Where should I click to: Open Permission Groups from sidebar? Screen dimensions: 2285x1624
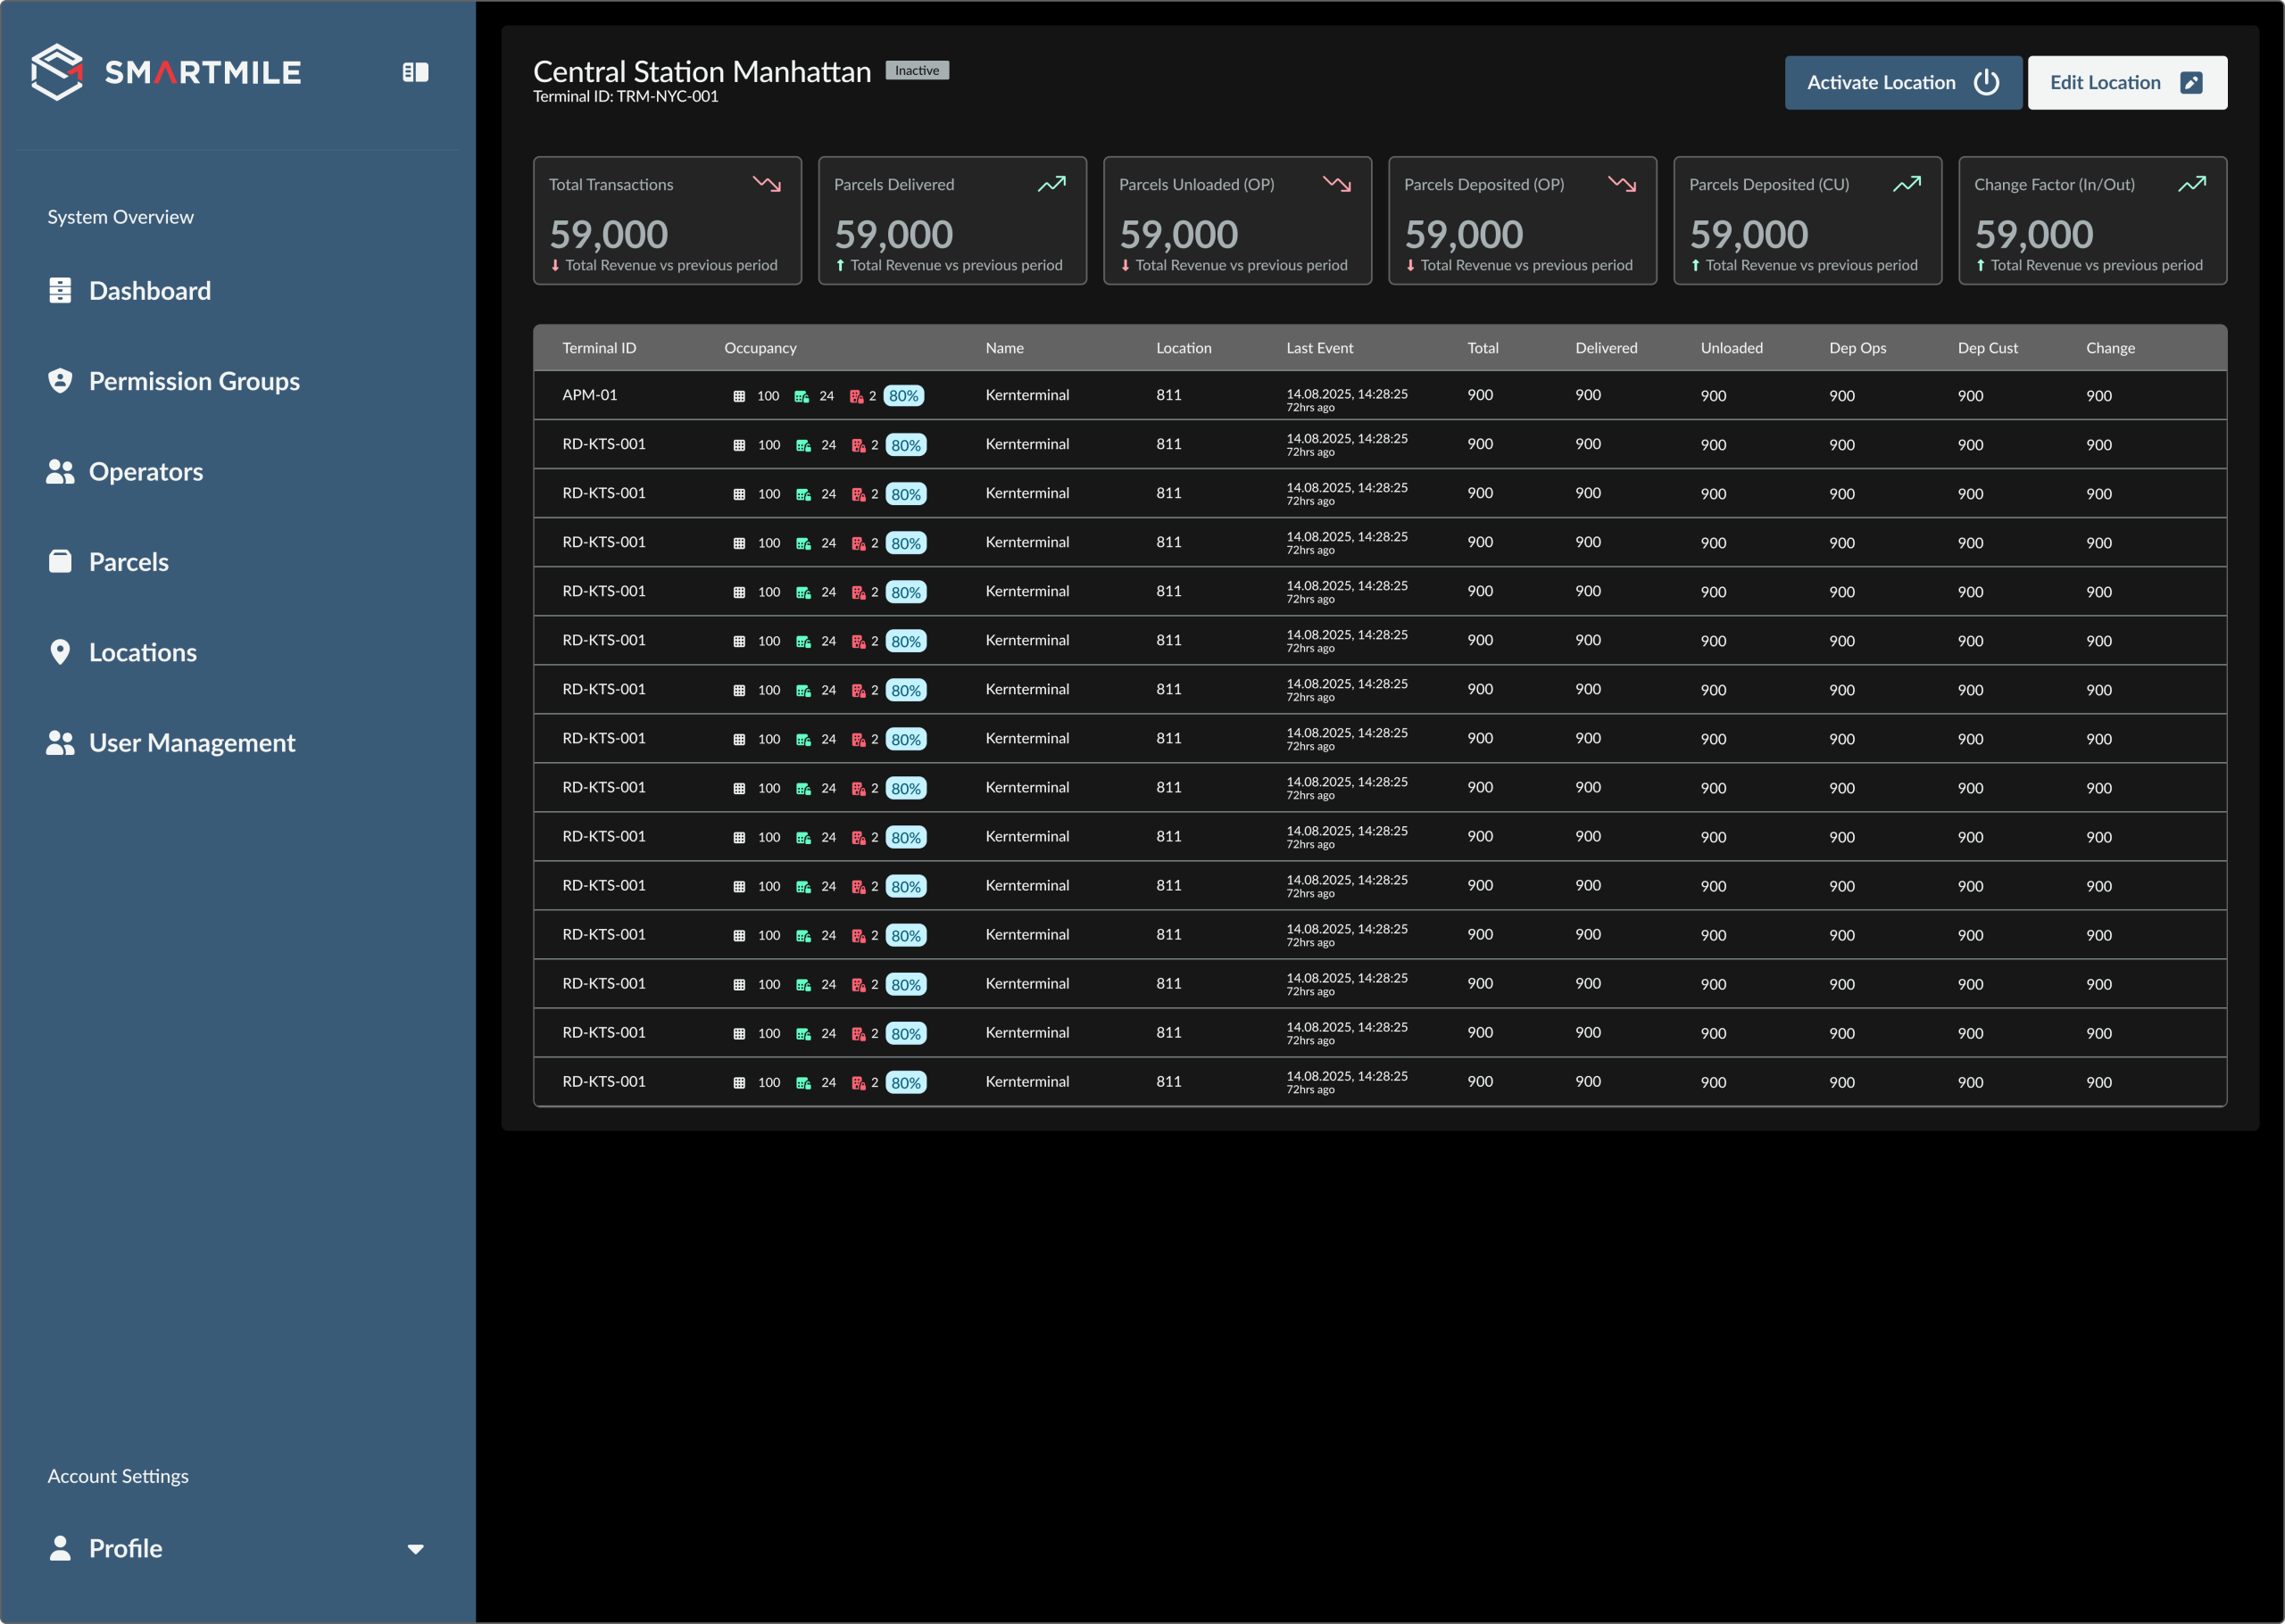(193, 381)
